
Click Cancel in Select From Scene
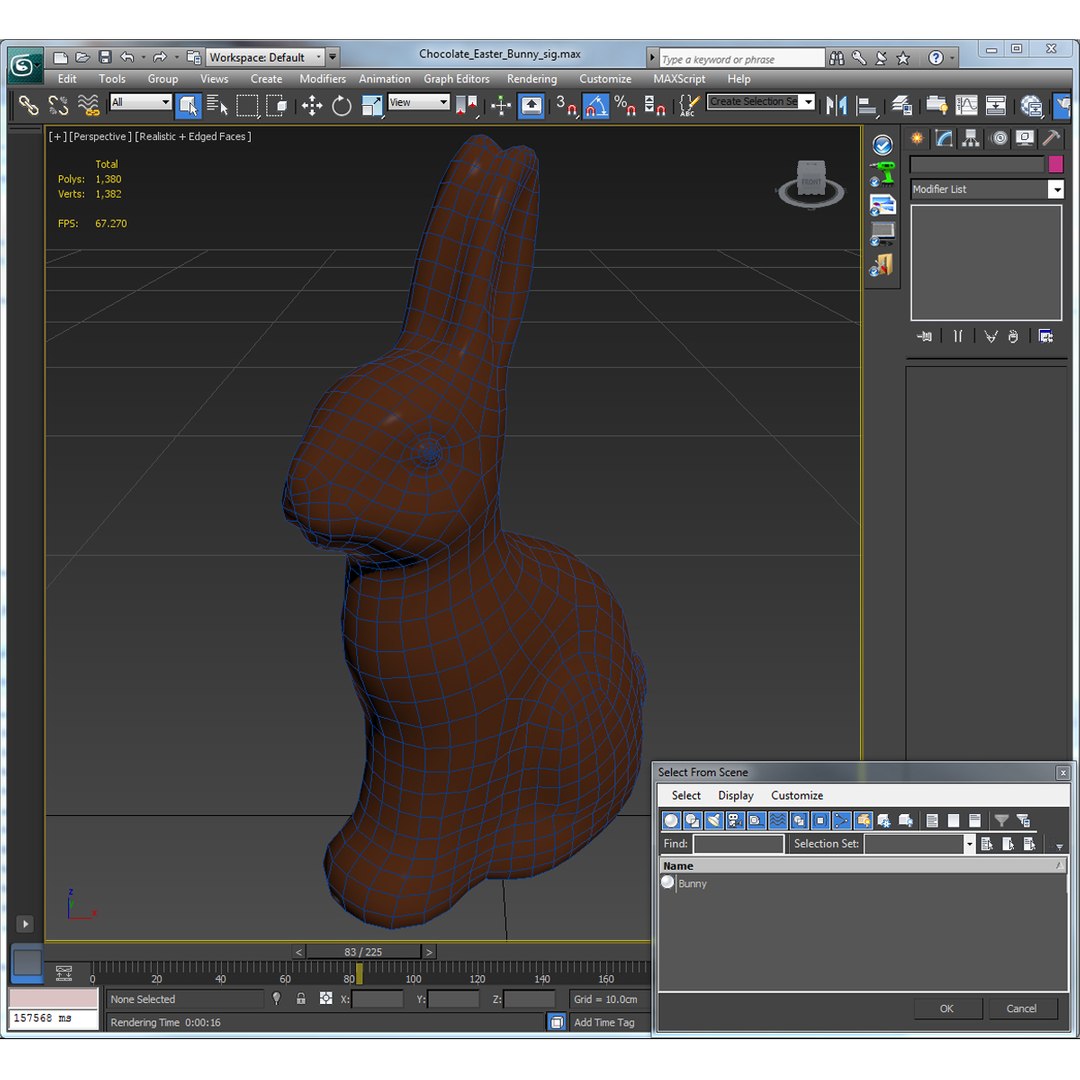coord(1021,1008)
